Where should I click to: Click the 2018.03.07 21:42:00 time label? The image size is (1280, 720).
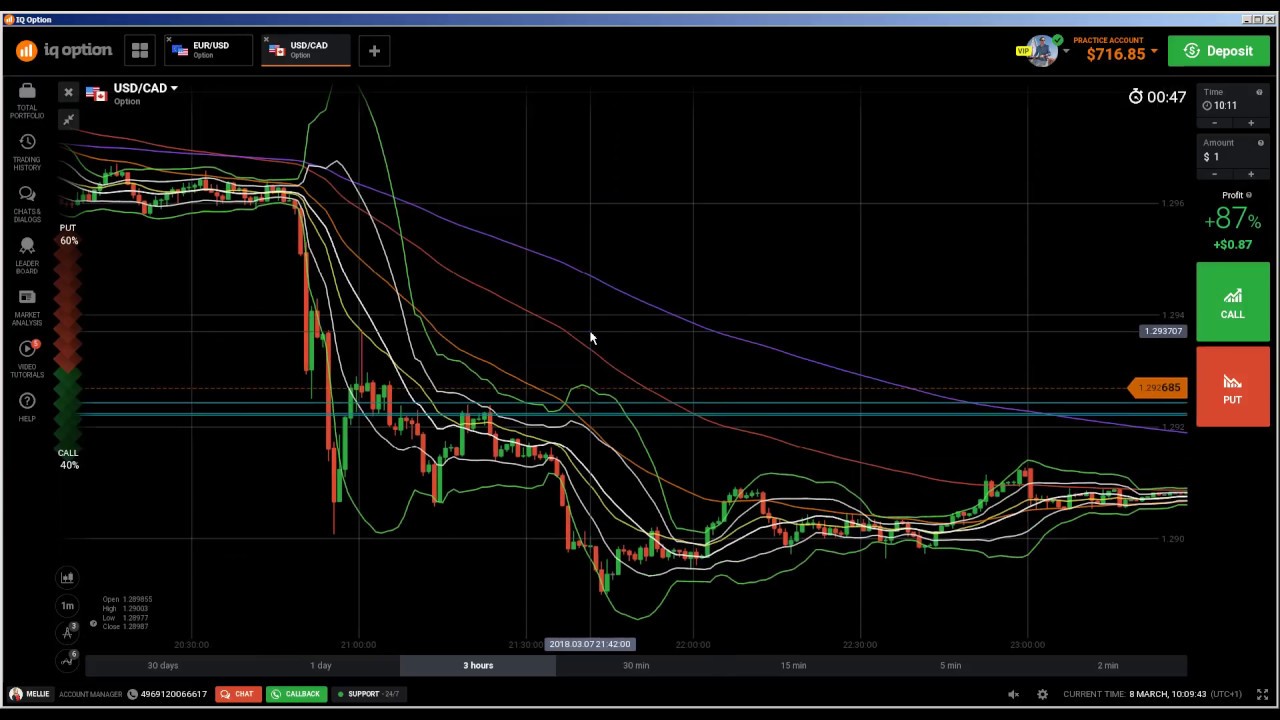pos(590,644)
